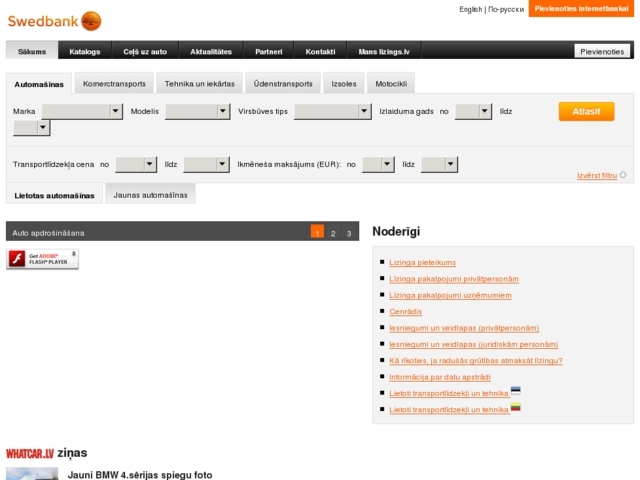The width and height of the screenshot is (640, 480).
Task: Click the circle icon beside Izvērst filtru
Action: coord(623,175)
